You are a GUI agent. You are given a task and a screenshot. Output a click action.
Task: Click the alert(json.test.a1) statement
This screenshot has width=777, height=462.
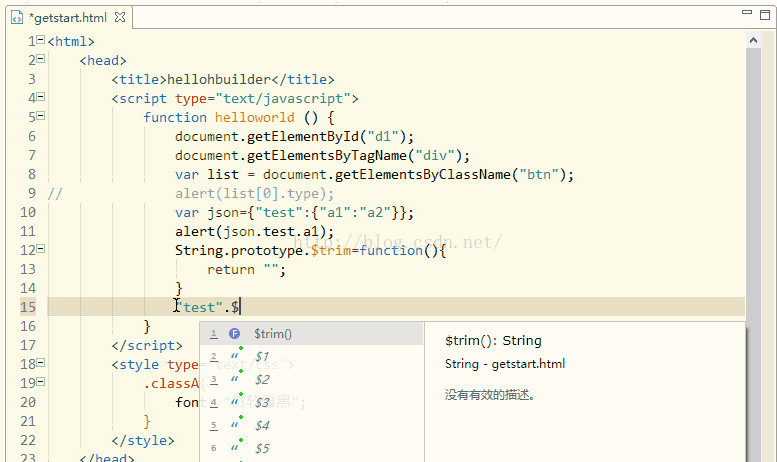[254, 231]
